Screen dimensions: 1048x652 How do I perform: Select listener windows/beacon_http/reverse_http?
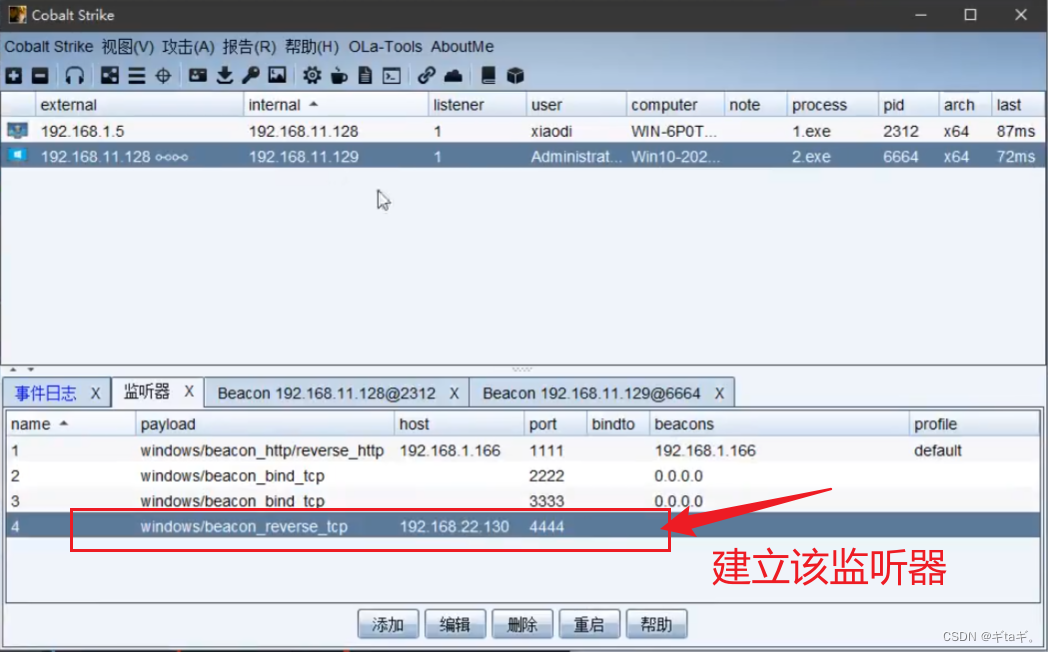pos(523,450)
